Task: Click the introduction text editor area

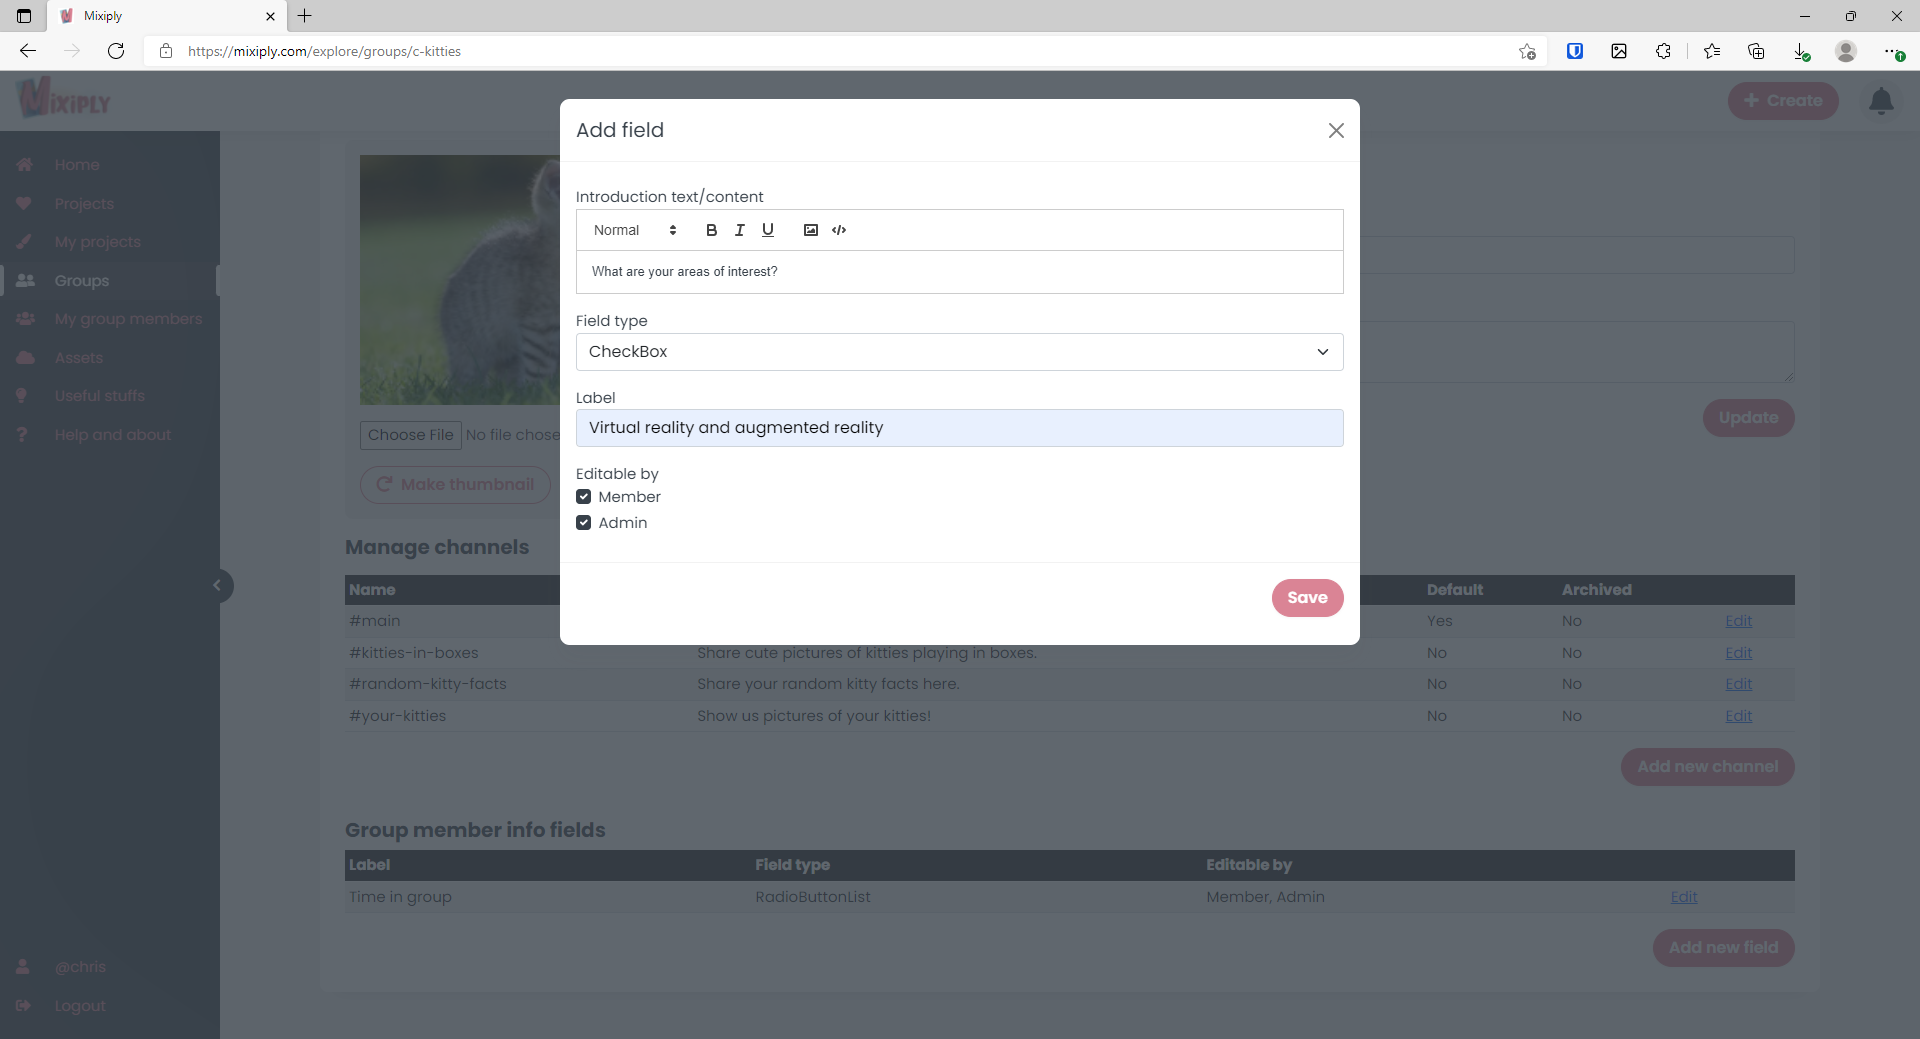Action: 959,272
